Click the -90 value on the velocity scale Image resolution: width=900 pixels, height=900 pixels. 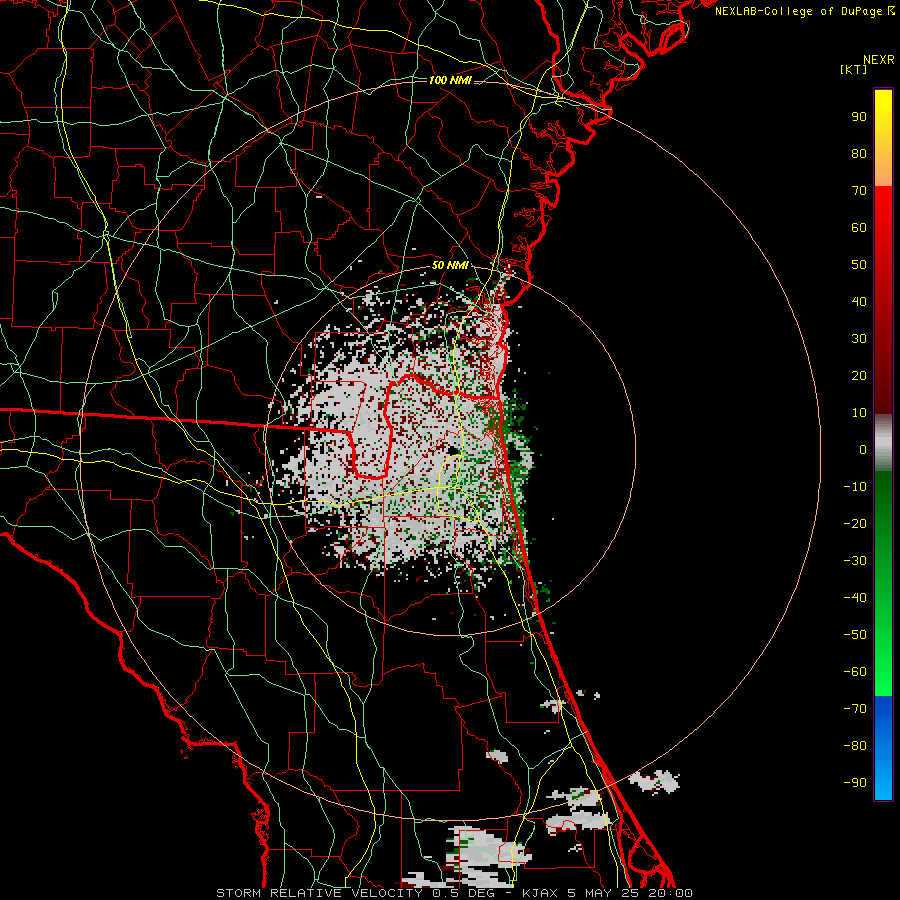coord(855,783)
